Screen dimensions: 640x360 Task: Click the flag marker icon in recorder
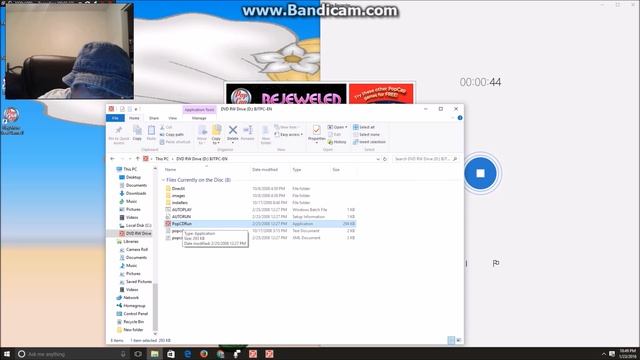tap(496, 263)
